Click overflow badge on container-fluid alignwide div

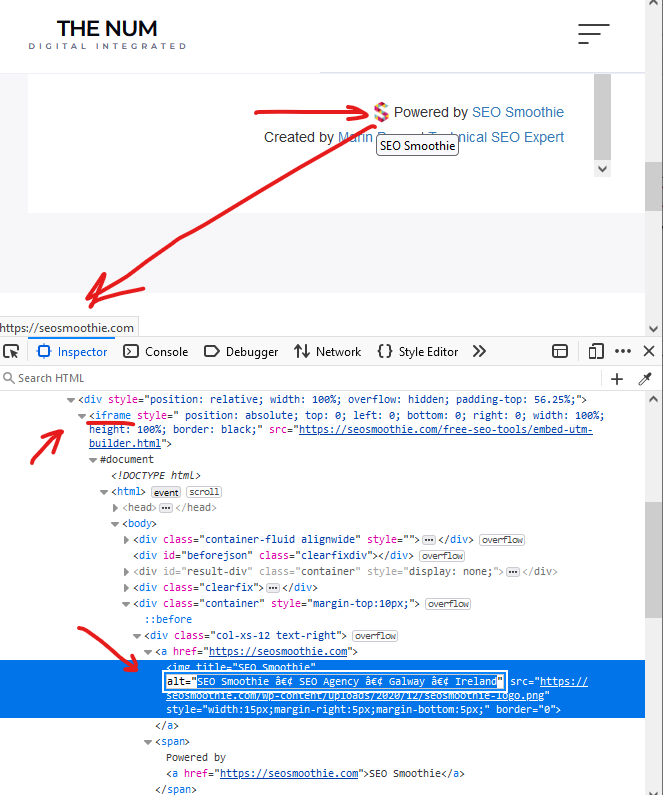tap(502, 540)
